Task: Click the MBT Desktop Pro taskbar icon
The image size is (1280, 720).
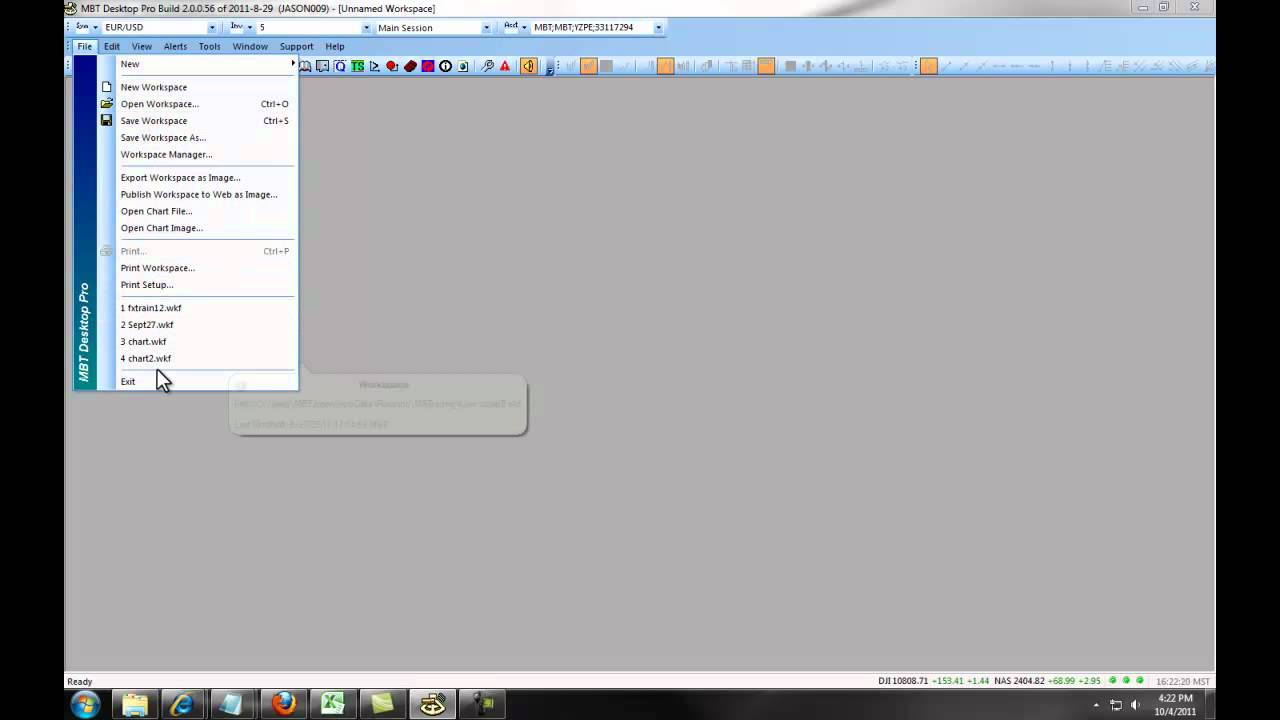Action: click(x=432, y=705)
